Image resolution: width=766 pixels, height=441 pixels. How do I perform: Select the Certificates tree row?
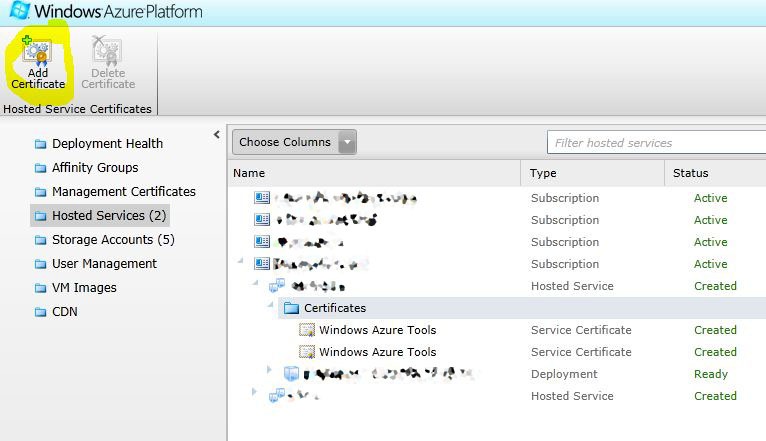pyautogui.click(x=522, y=308)
